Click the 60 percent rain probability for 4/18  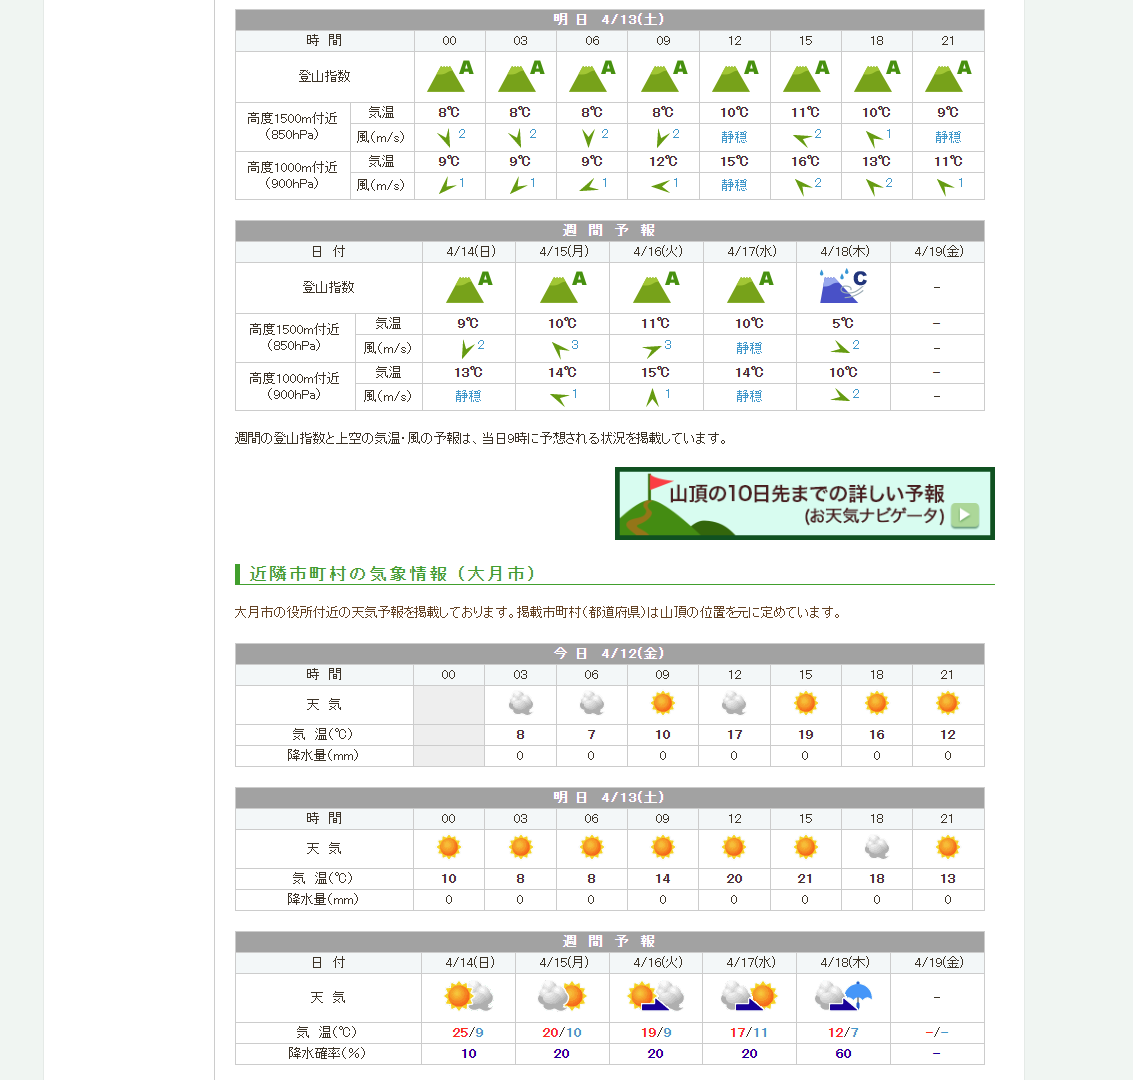coord(843,1053)
